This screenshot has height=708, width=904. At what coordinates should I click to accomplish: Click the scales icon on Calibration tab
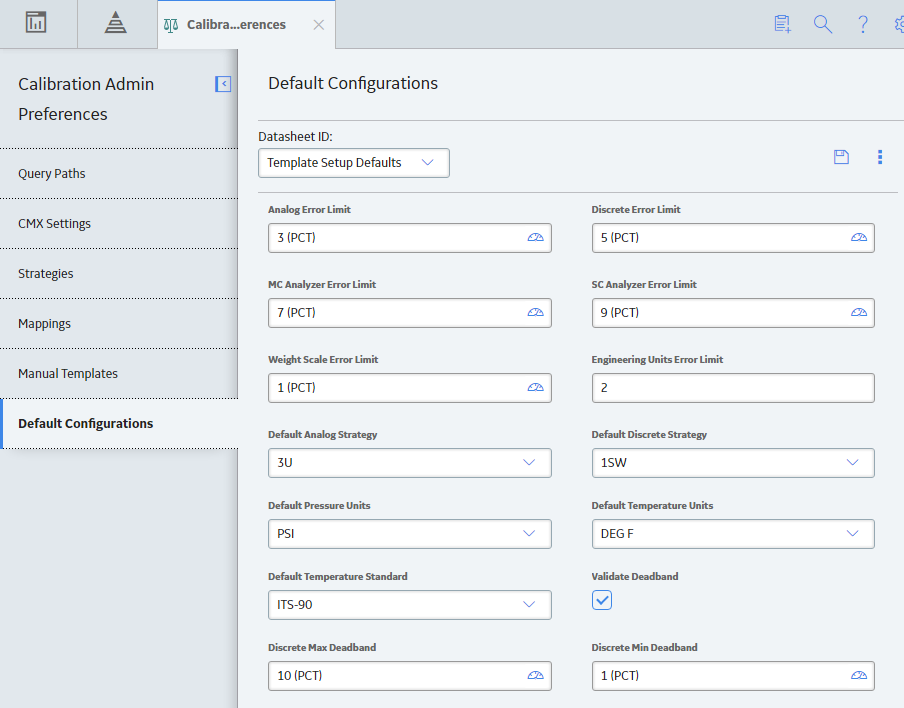point(171,25)
